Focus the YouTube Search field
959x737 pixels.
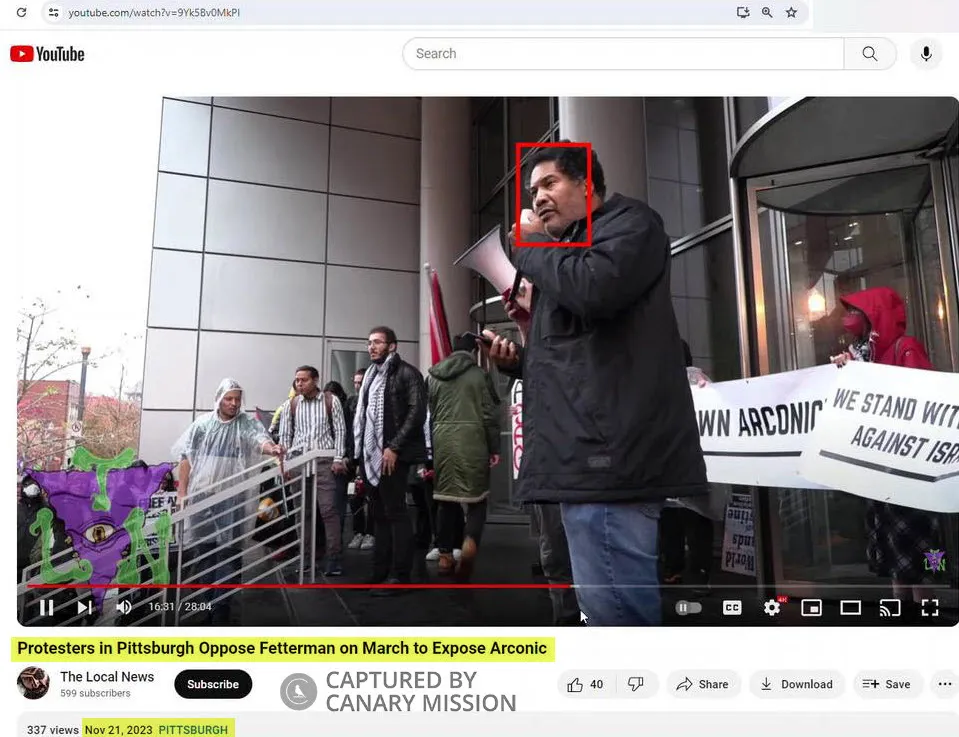(x=623, y=54)
